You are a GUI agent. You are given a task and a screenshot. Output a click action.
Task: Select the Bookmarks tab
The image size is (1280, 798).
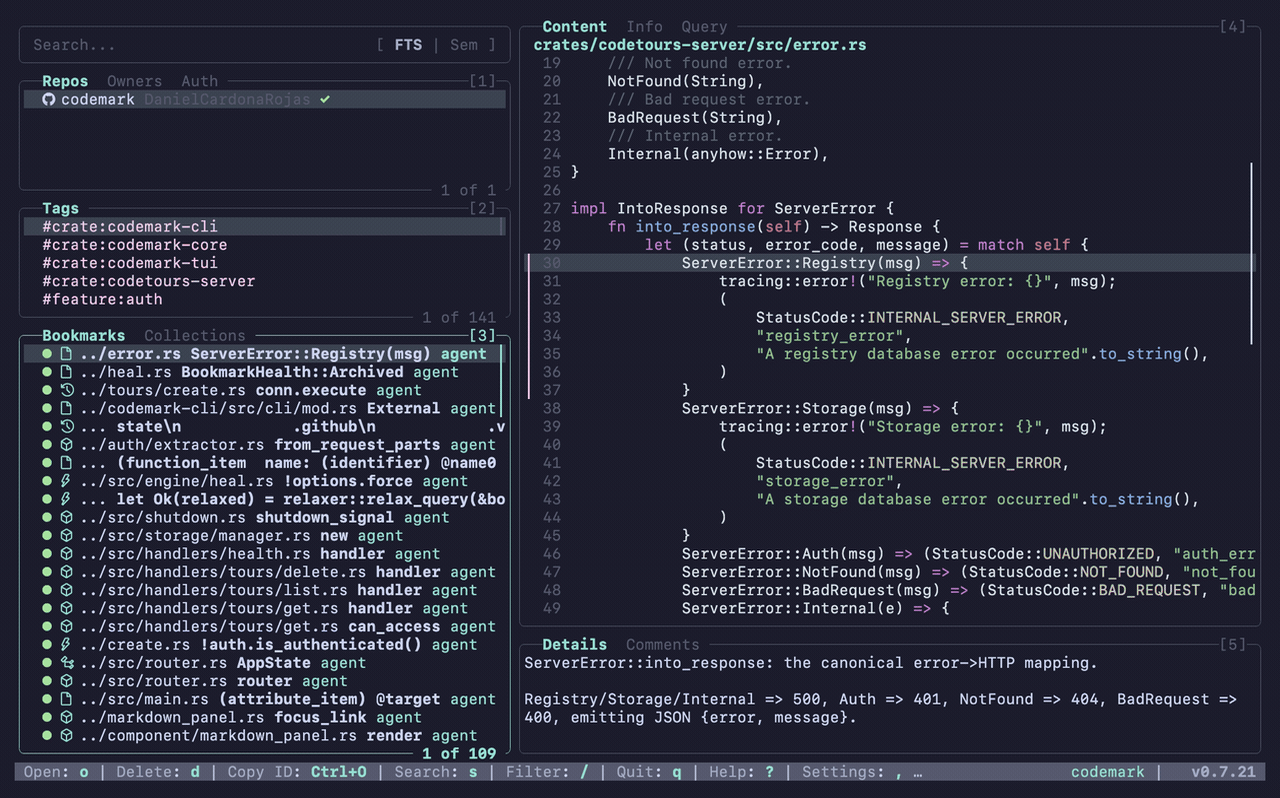click(x=84, y=336)
